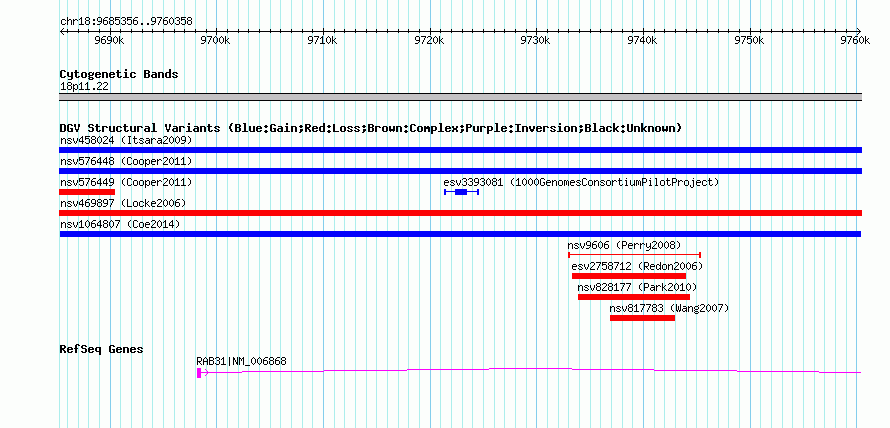The height and width of the screenshot is (428, 890).
Task: Open the nsv576448 (Cooper2011) label
Action: (126, 161)
